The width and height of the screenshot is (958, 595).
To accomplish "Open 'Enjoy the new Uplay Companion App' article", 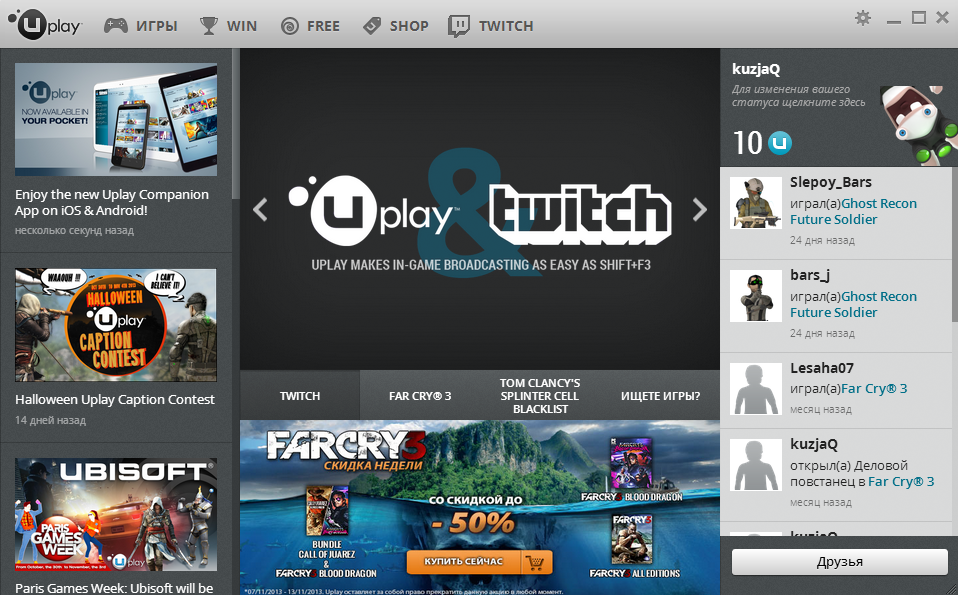I will (112, 202).
